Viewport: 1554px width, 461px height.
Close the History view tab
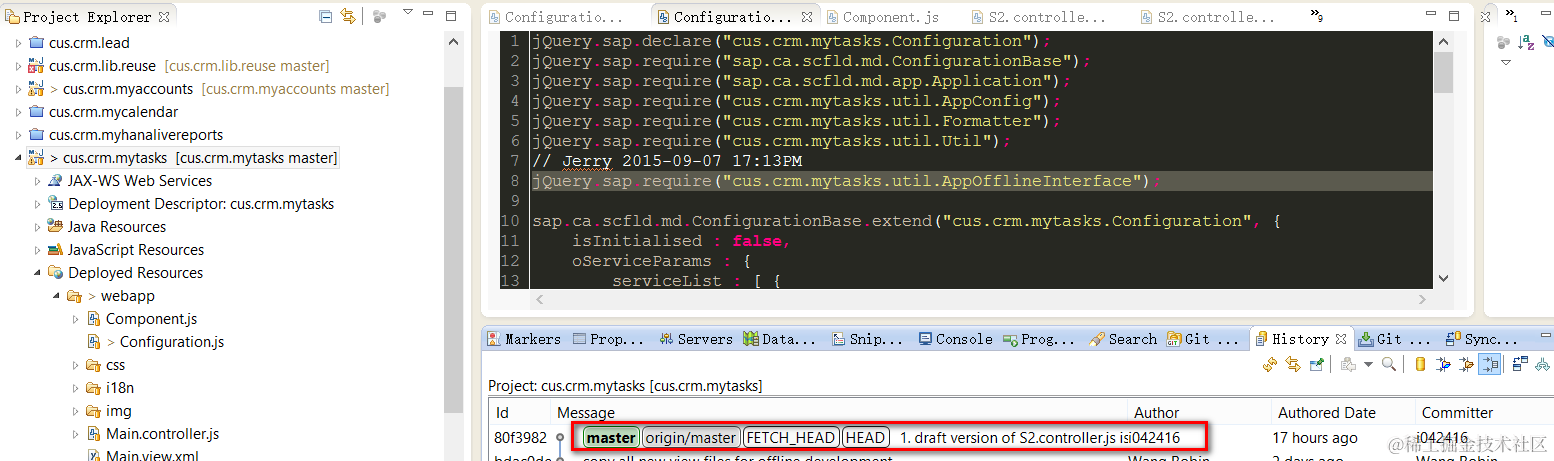point(1341,339)
